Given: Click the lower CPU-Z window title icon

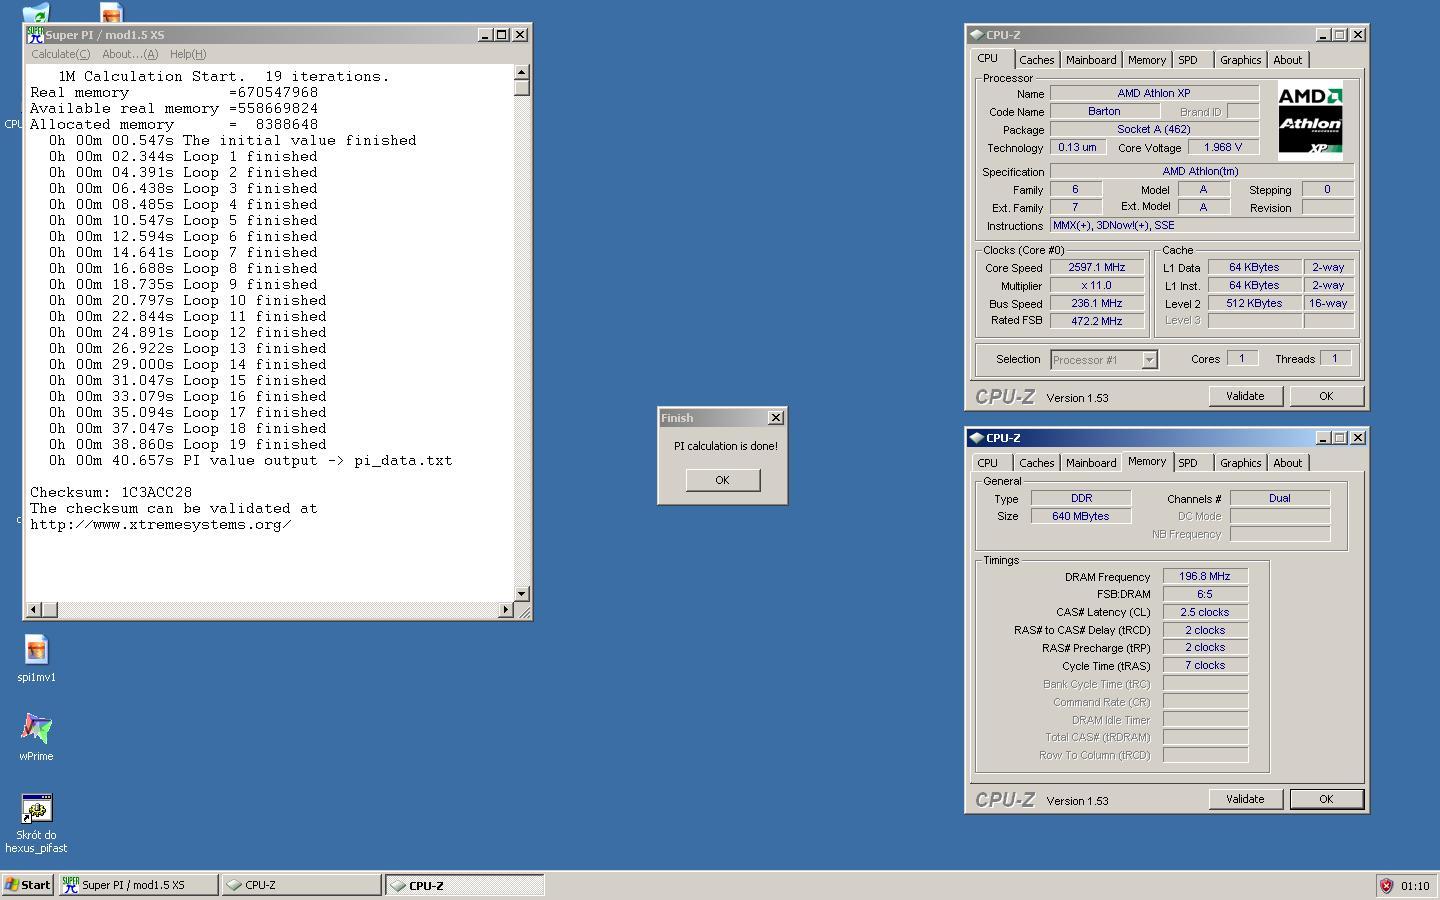Looking at the screenshot, I should tap(976, 437).
